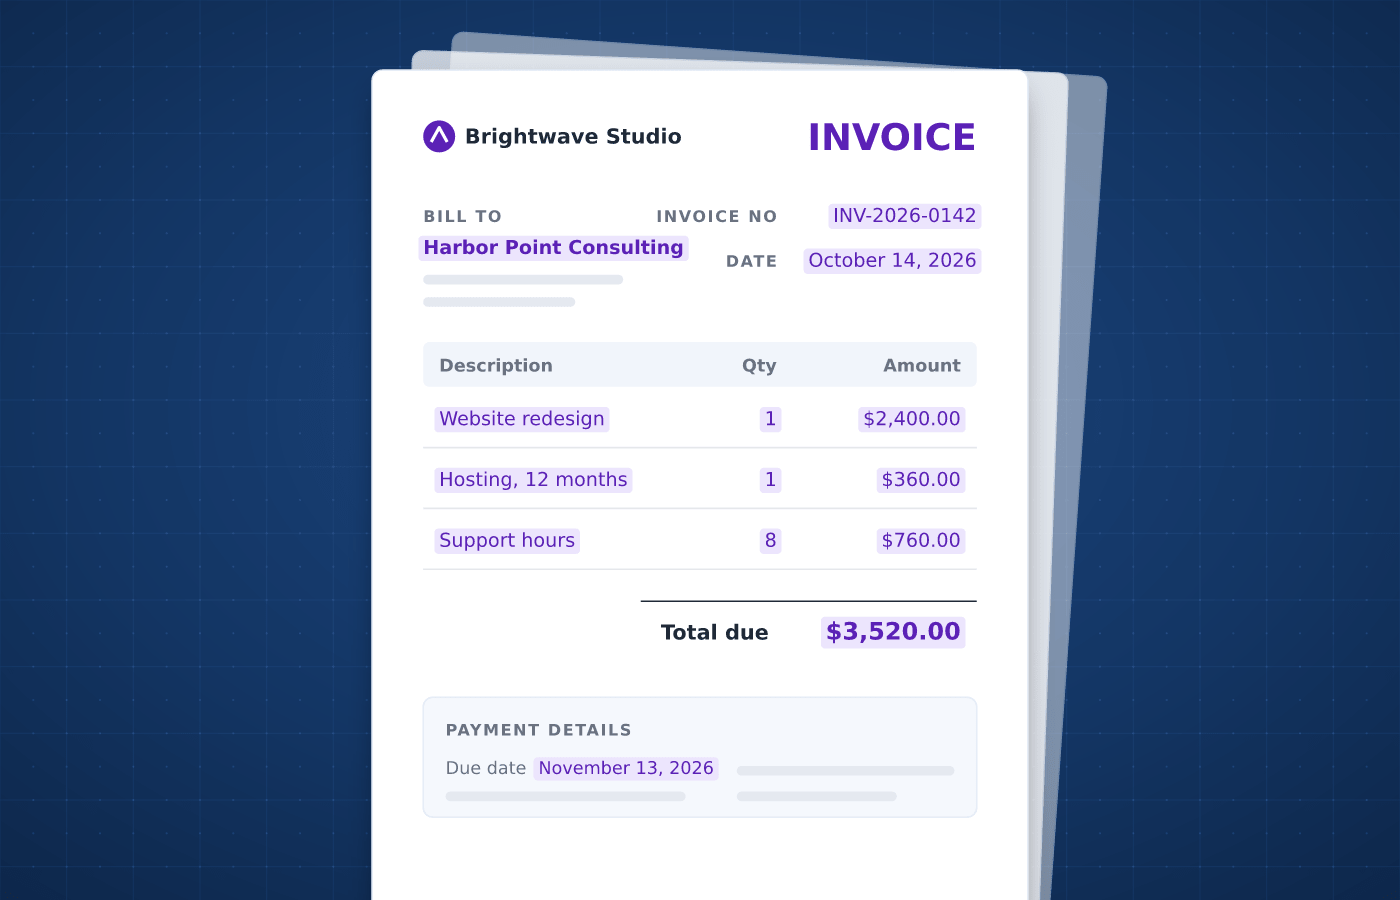
Task: Select the due date November 13, 2026
Action: pos(626,768)
